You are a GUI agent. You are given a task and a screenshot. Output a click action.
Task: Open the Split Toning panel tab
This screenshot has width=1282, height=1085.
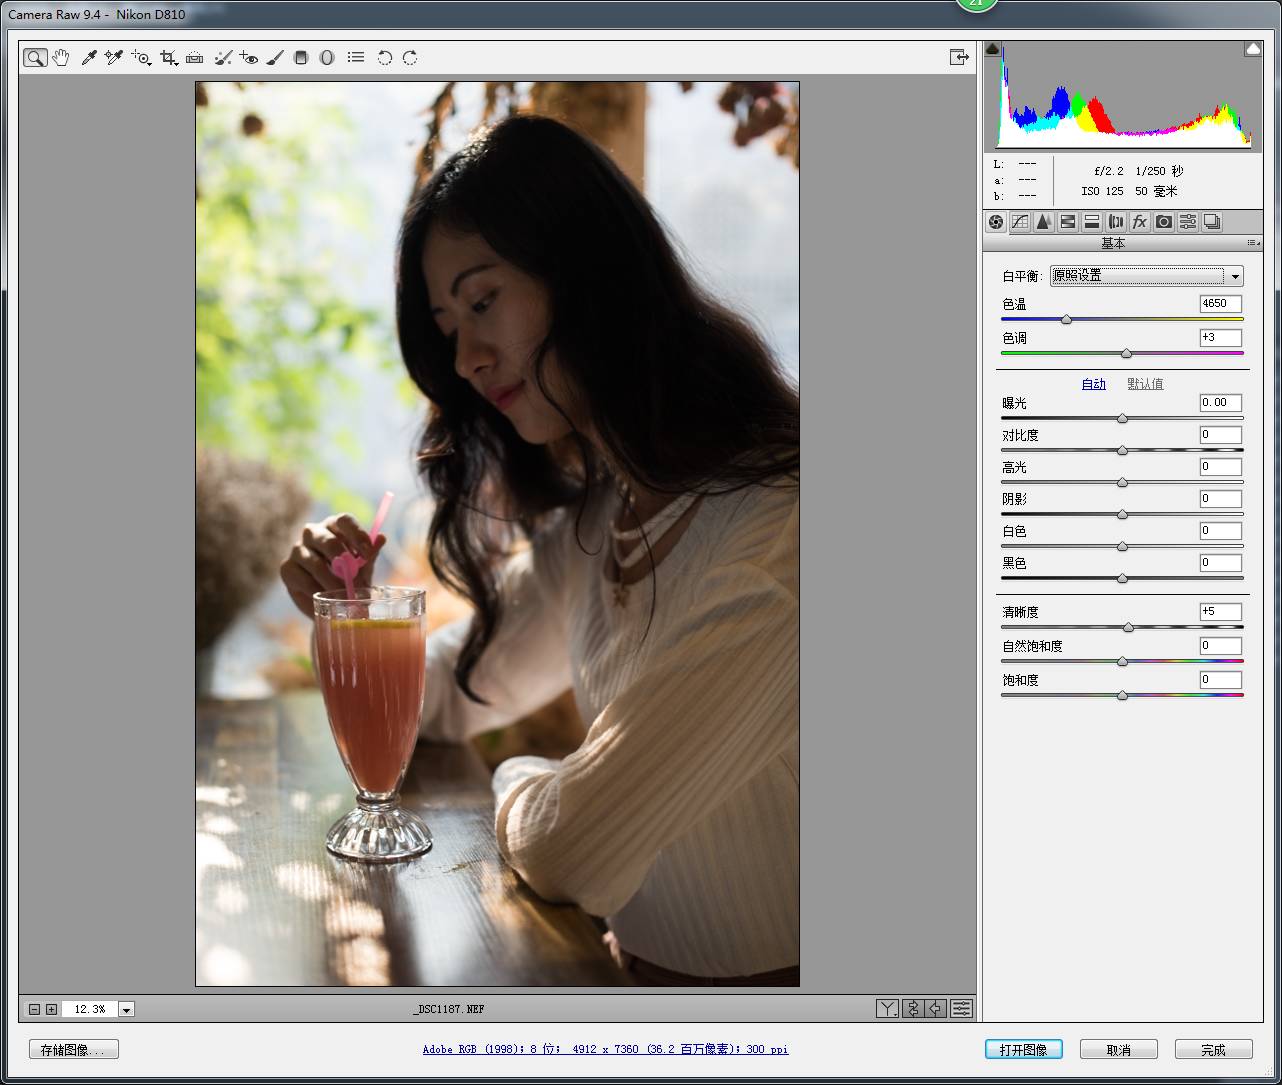click(x=1092, y=222)
